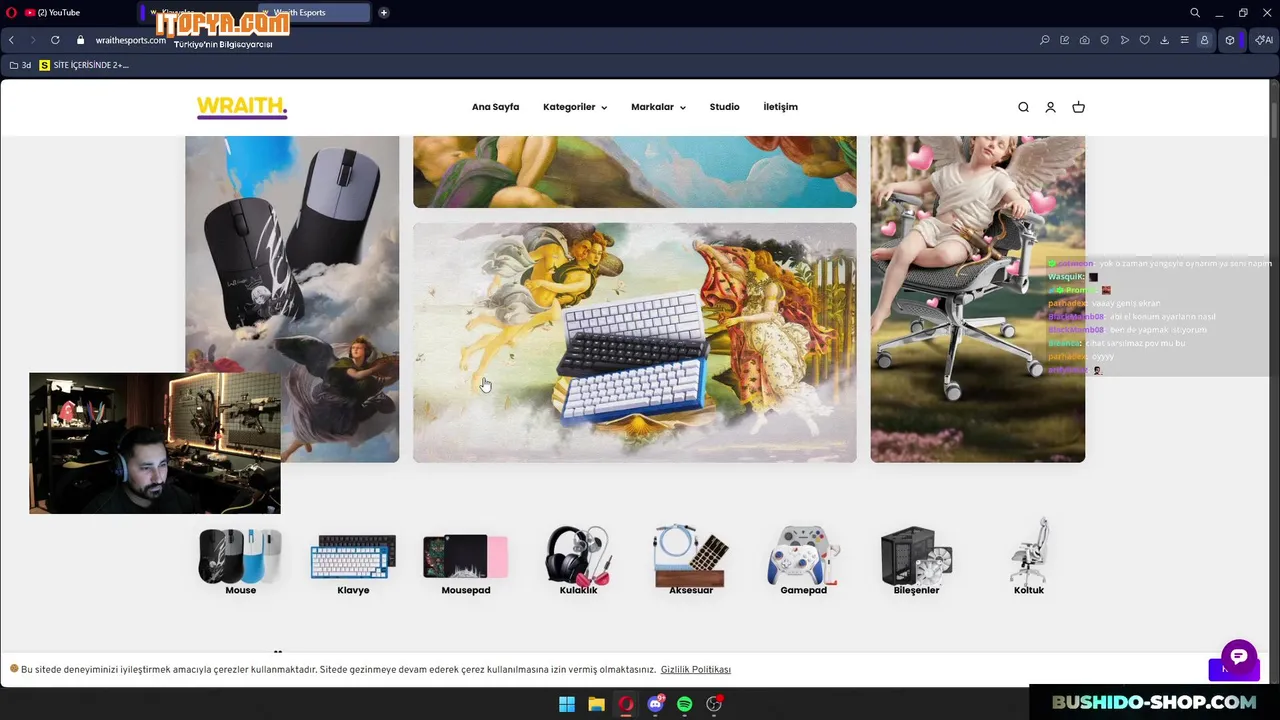This screenshot has height=720, width=1280.
Task: Select the Mousepad category
Action: [x=465, y=561]
